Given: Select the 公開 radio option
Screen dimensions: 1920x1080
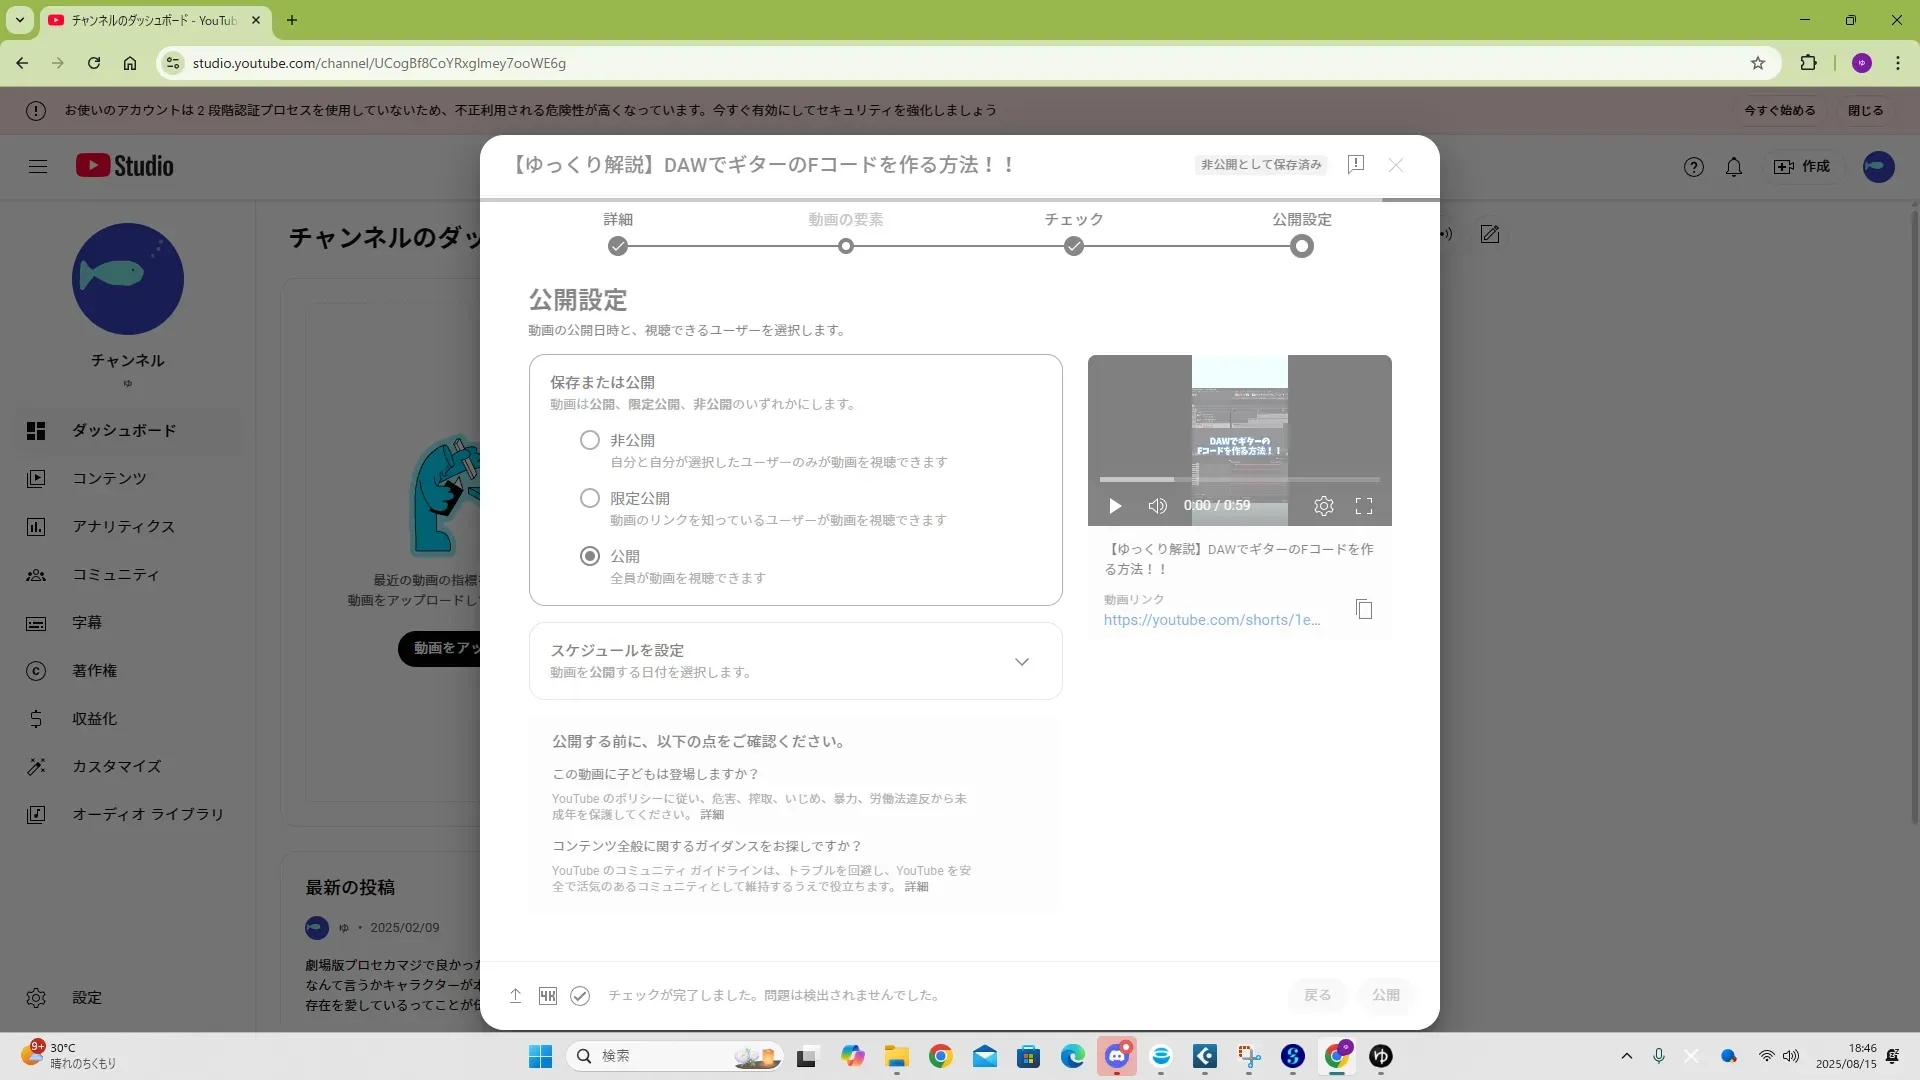Looking at the screenshot, I should (590, 556).
